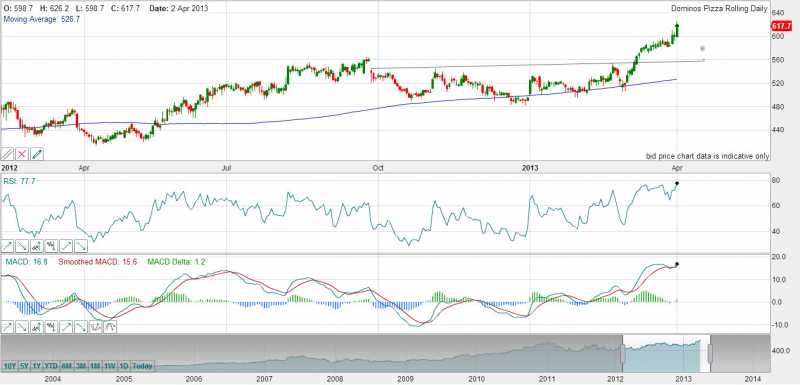Click the third icon in RSI toolbar
This screenshot has height=385, width=800.
[x=37, y=246]
